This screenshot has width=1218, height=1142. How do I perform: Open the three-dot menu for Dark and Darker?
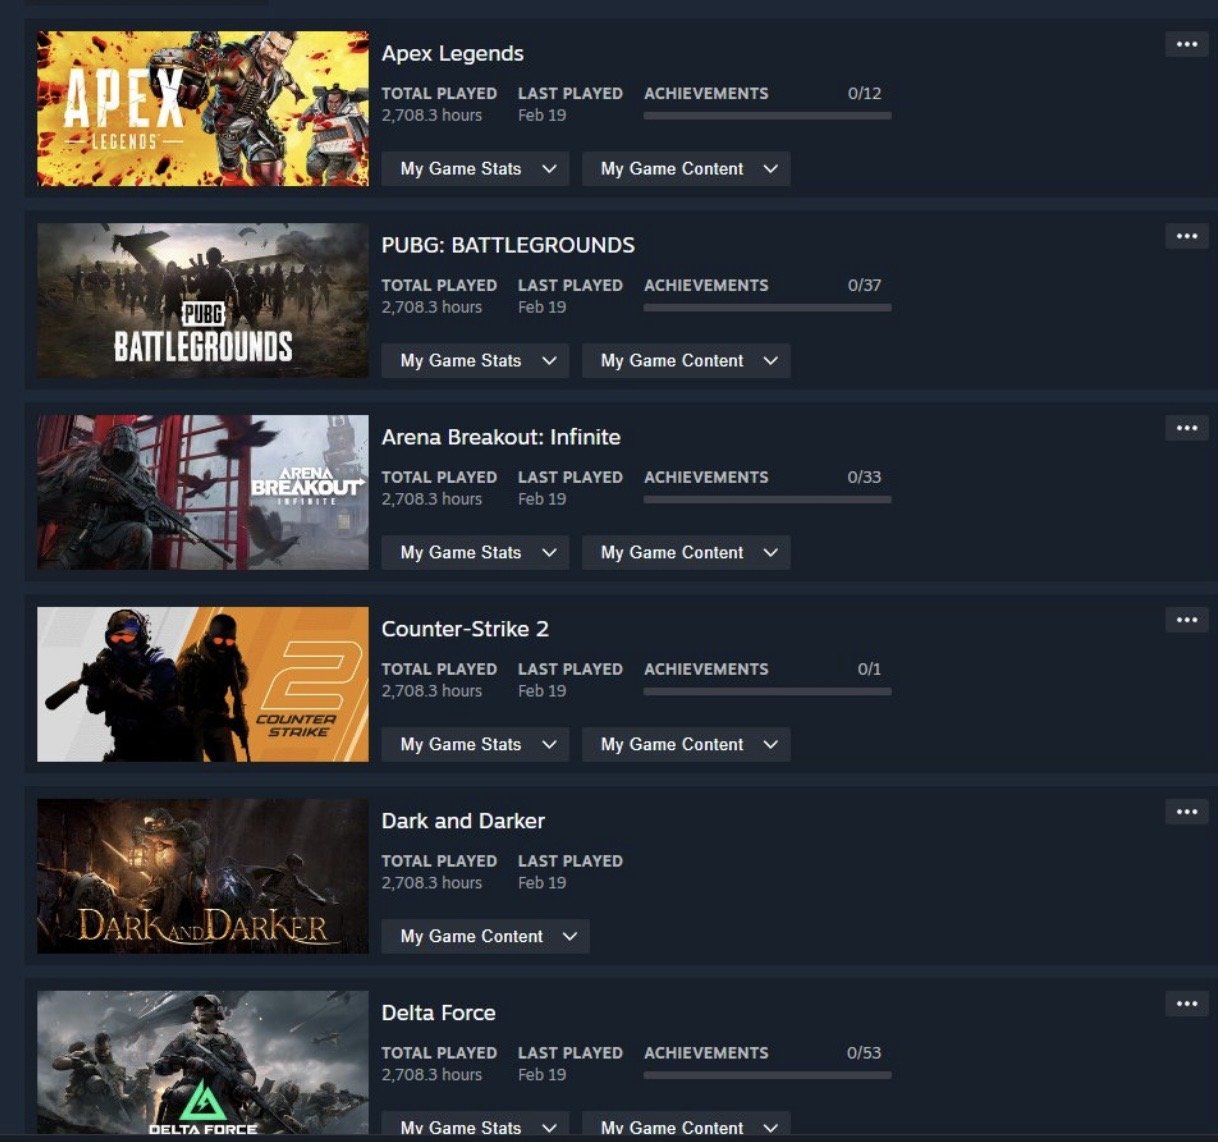tap(1187, 812)
